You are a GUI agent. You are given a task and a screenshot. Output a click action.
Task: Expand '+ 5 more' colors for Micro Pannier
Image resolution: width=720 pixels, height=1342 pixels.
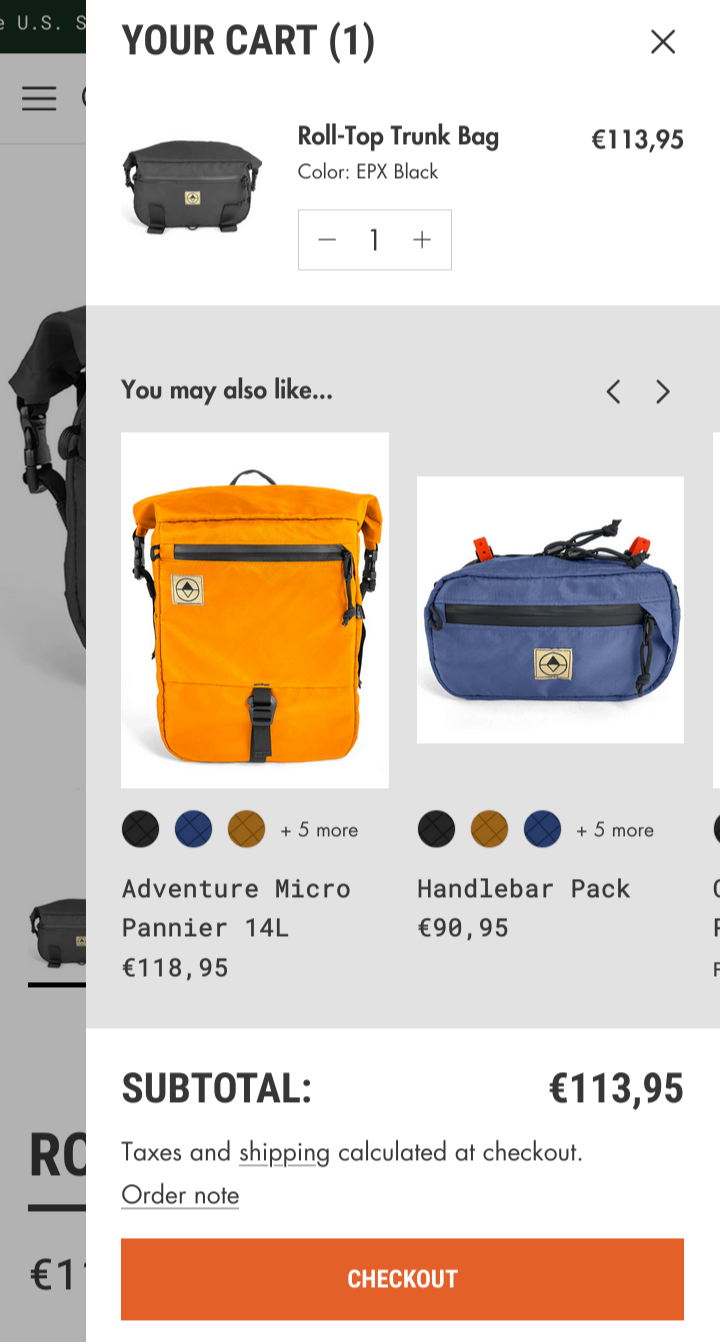pyautogui.click(x=319, y=830)
